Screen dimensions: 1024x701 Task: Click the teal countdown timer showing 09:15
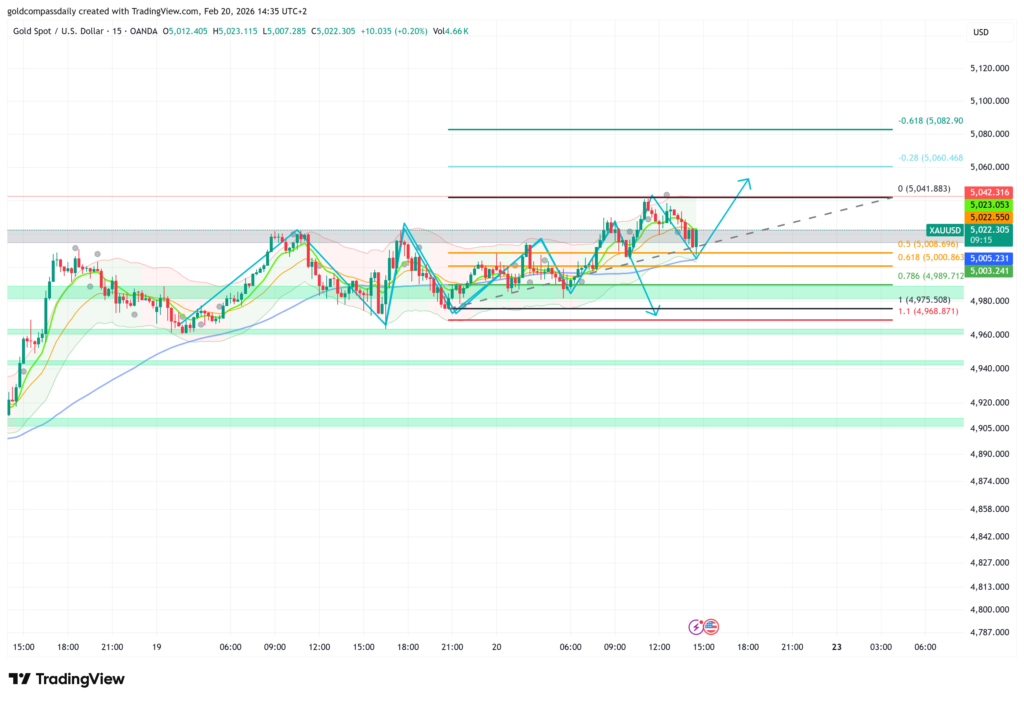tap(981, 240)
